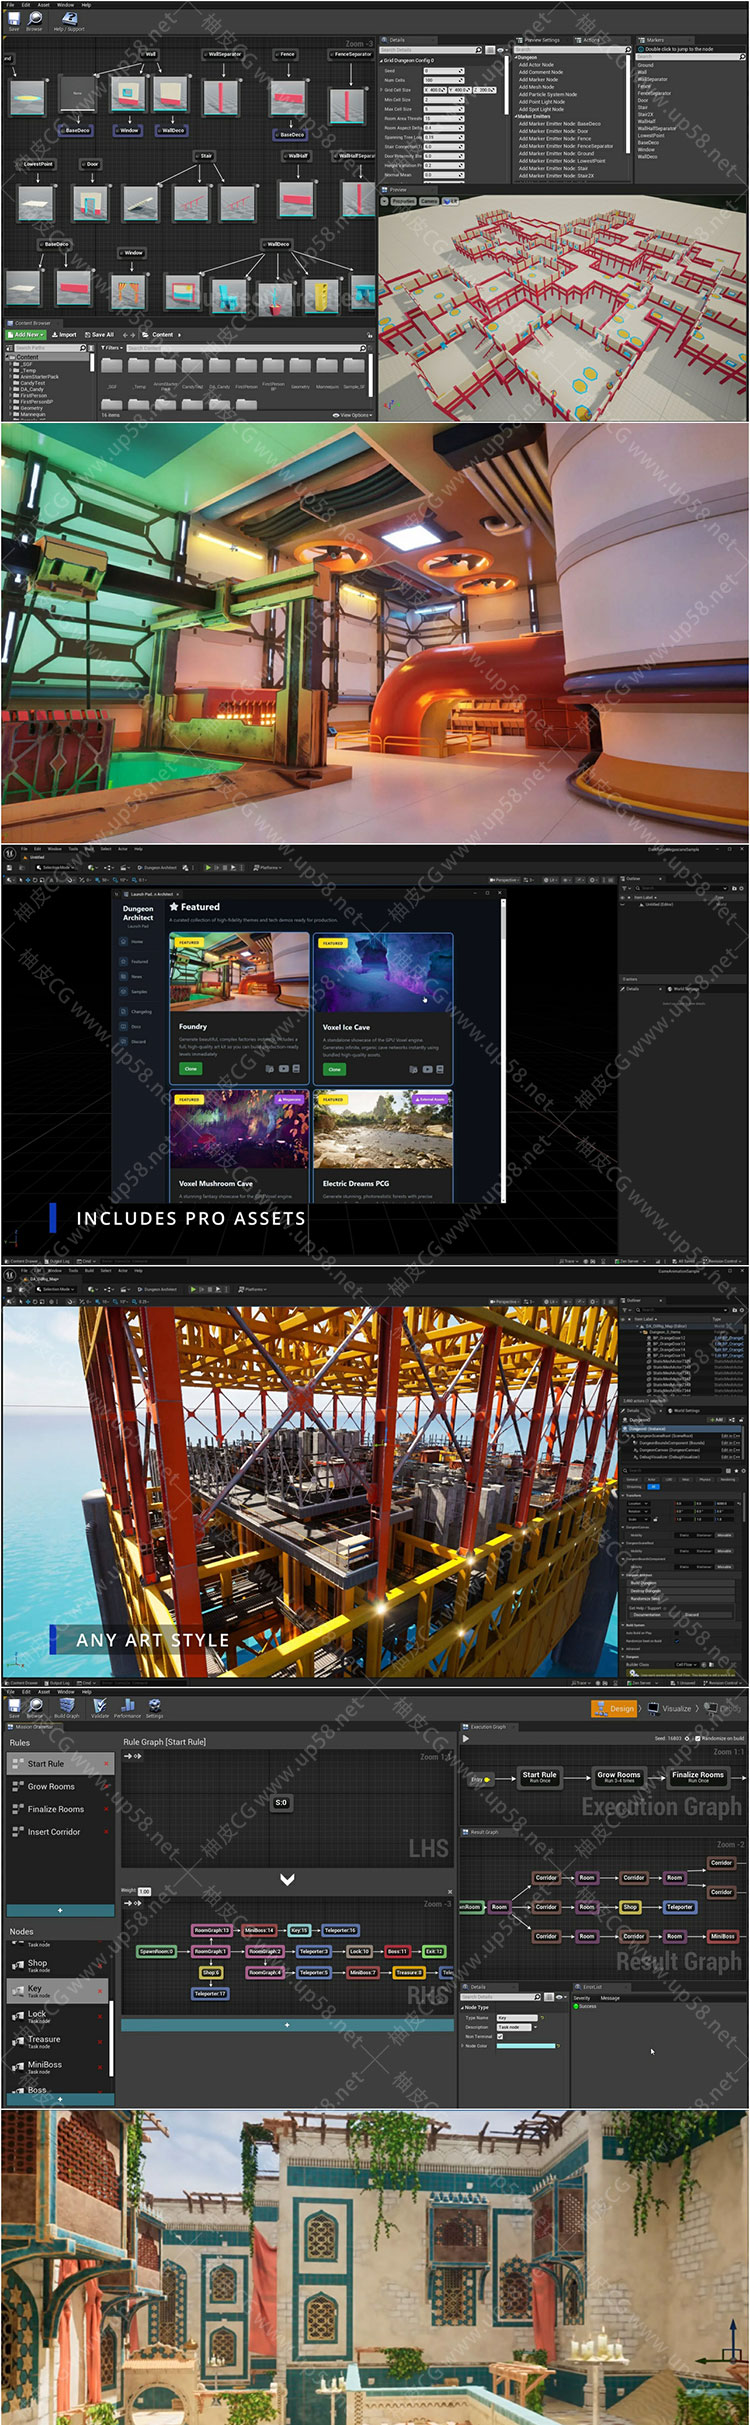Run the Execution Graph play arrow
Screen dimensions: 750x2425
coord(466,1738)
